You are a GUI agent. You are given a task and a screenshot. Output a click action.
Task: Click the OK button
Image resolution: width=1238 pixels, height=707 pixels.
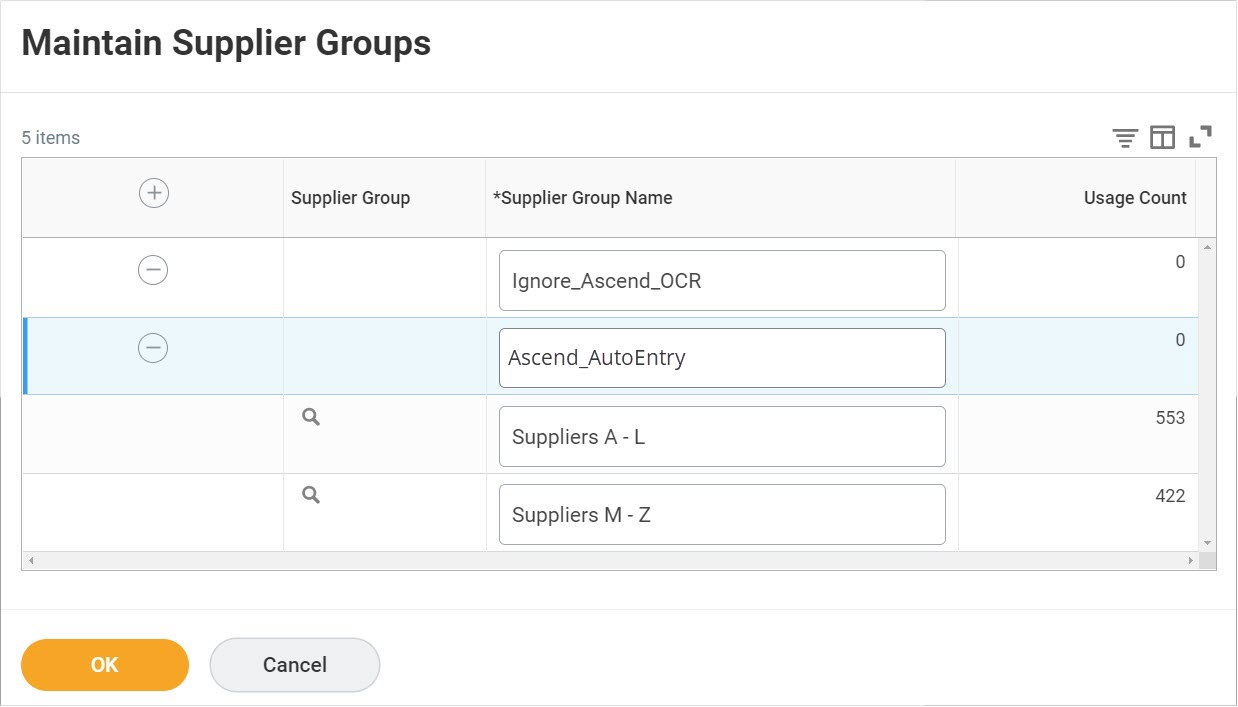(x=104, y=664)
